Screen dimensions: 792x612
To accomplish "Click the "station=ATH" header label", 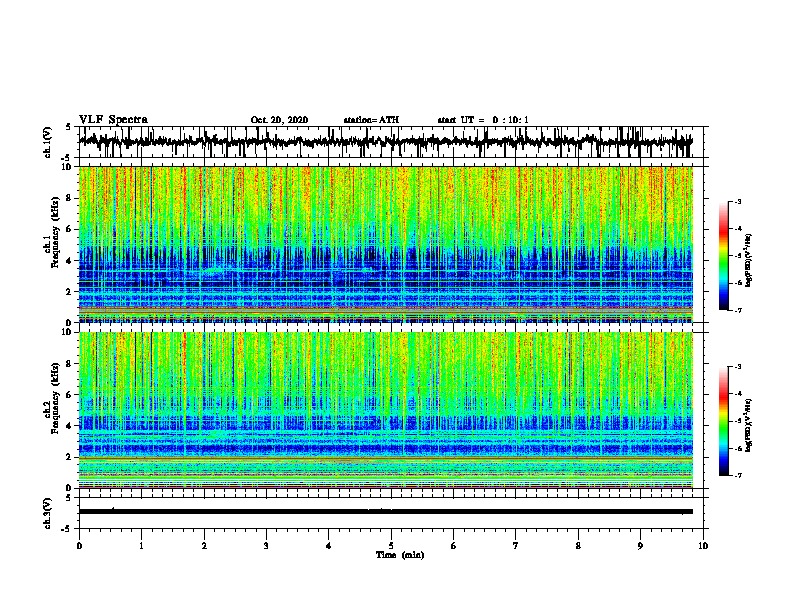I will (371, 120).
